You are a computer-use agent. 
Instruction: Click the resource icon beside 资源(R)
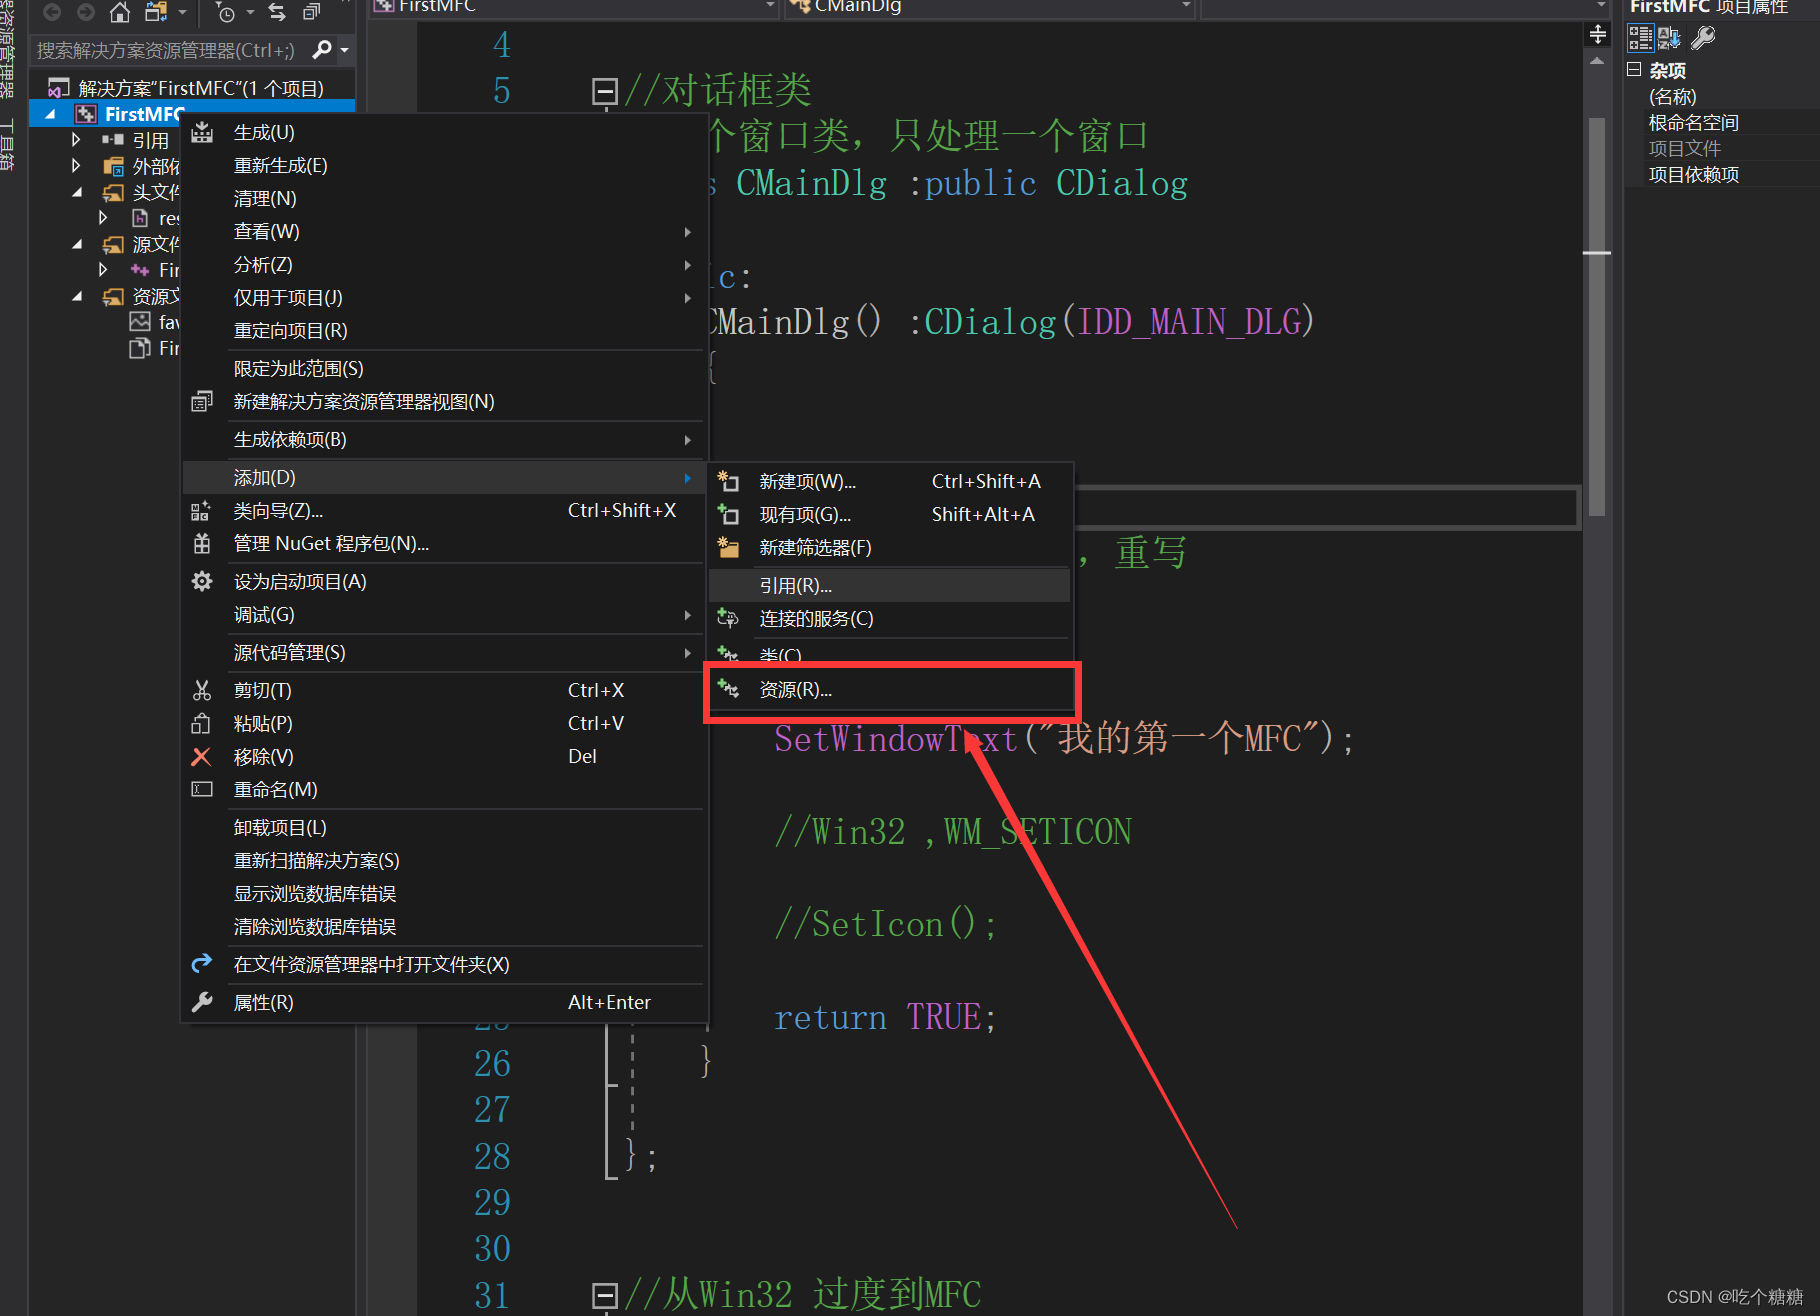pyautogui.click(x=728, y=689)
